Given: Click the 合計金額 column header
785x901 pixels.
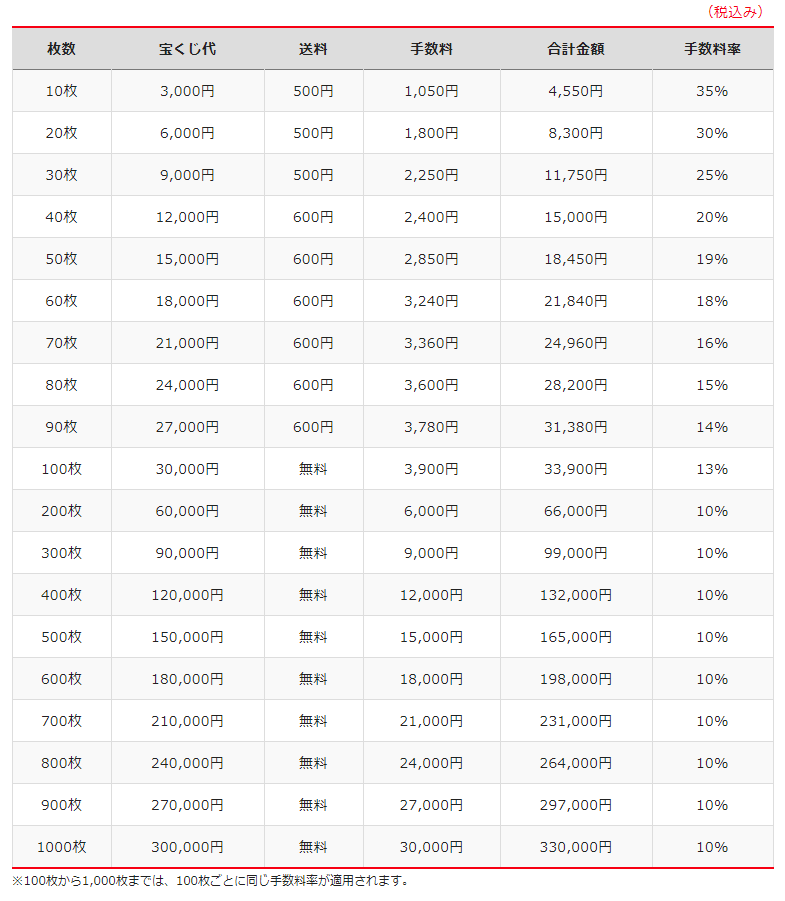Looking at the screenshot, I should 576,49.
